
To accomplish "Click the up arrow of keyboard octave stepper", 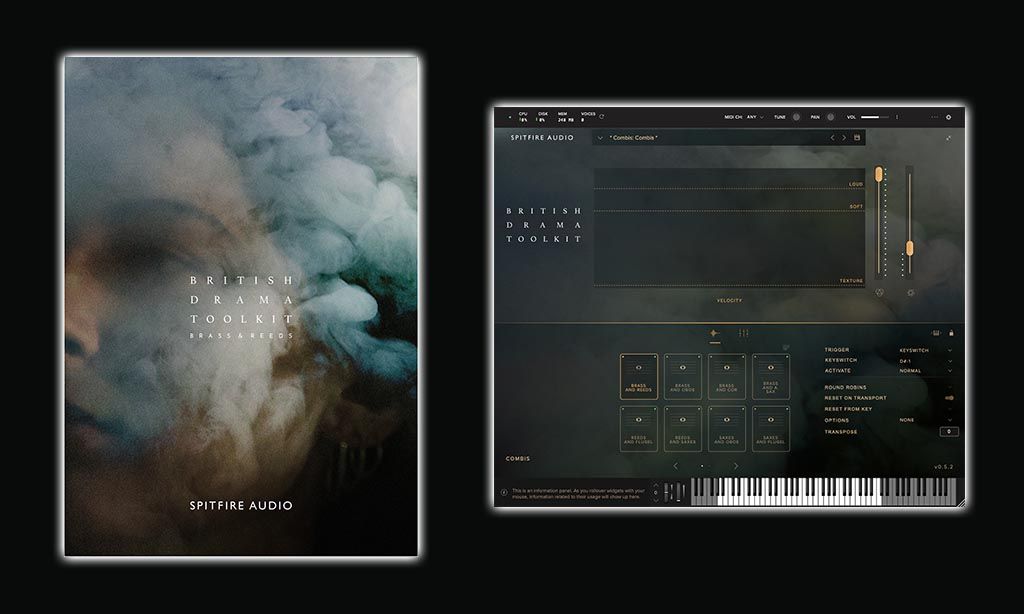I will pos(656,487).
